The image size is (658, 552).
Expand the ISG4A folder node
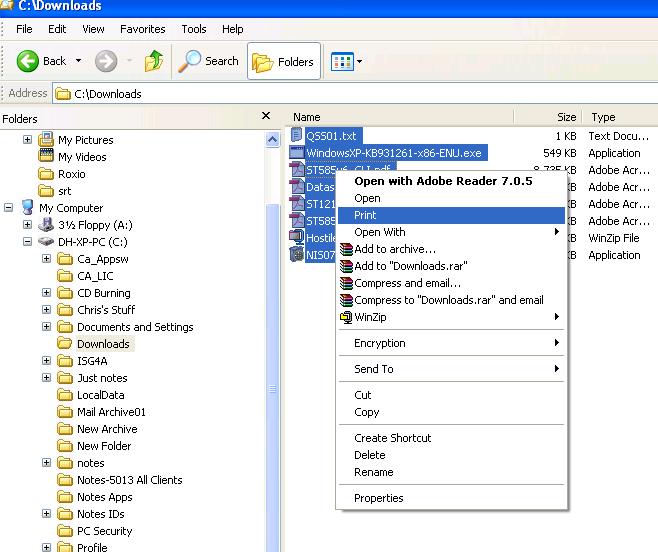[46, 361]
